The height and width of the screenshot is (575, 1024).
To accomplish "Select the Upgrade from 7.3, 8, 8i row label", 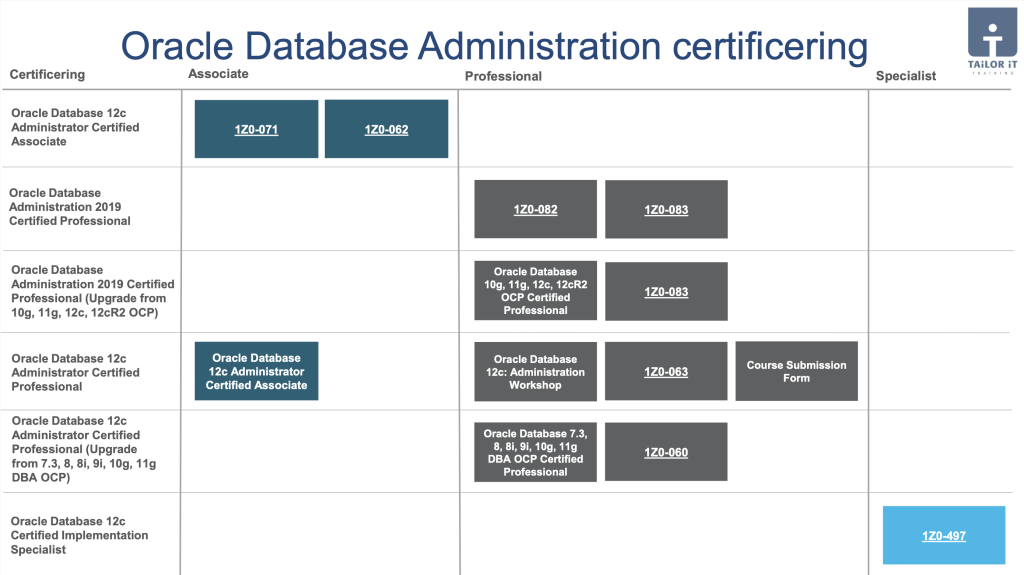I will pos(84,449).
